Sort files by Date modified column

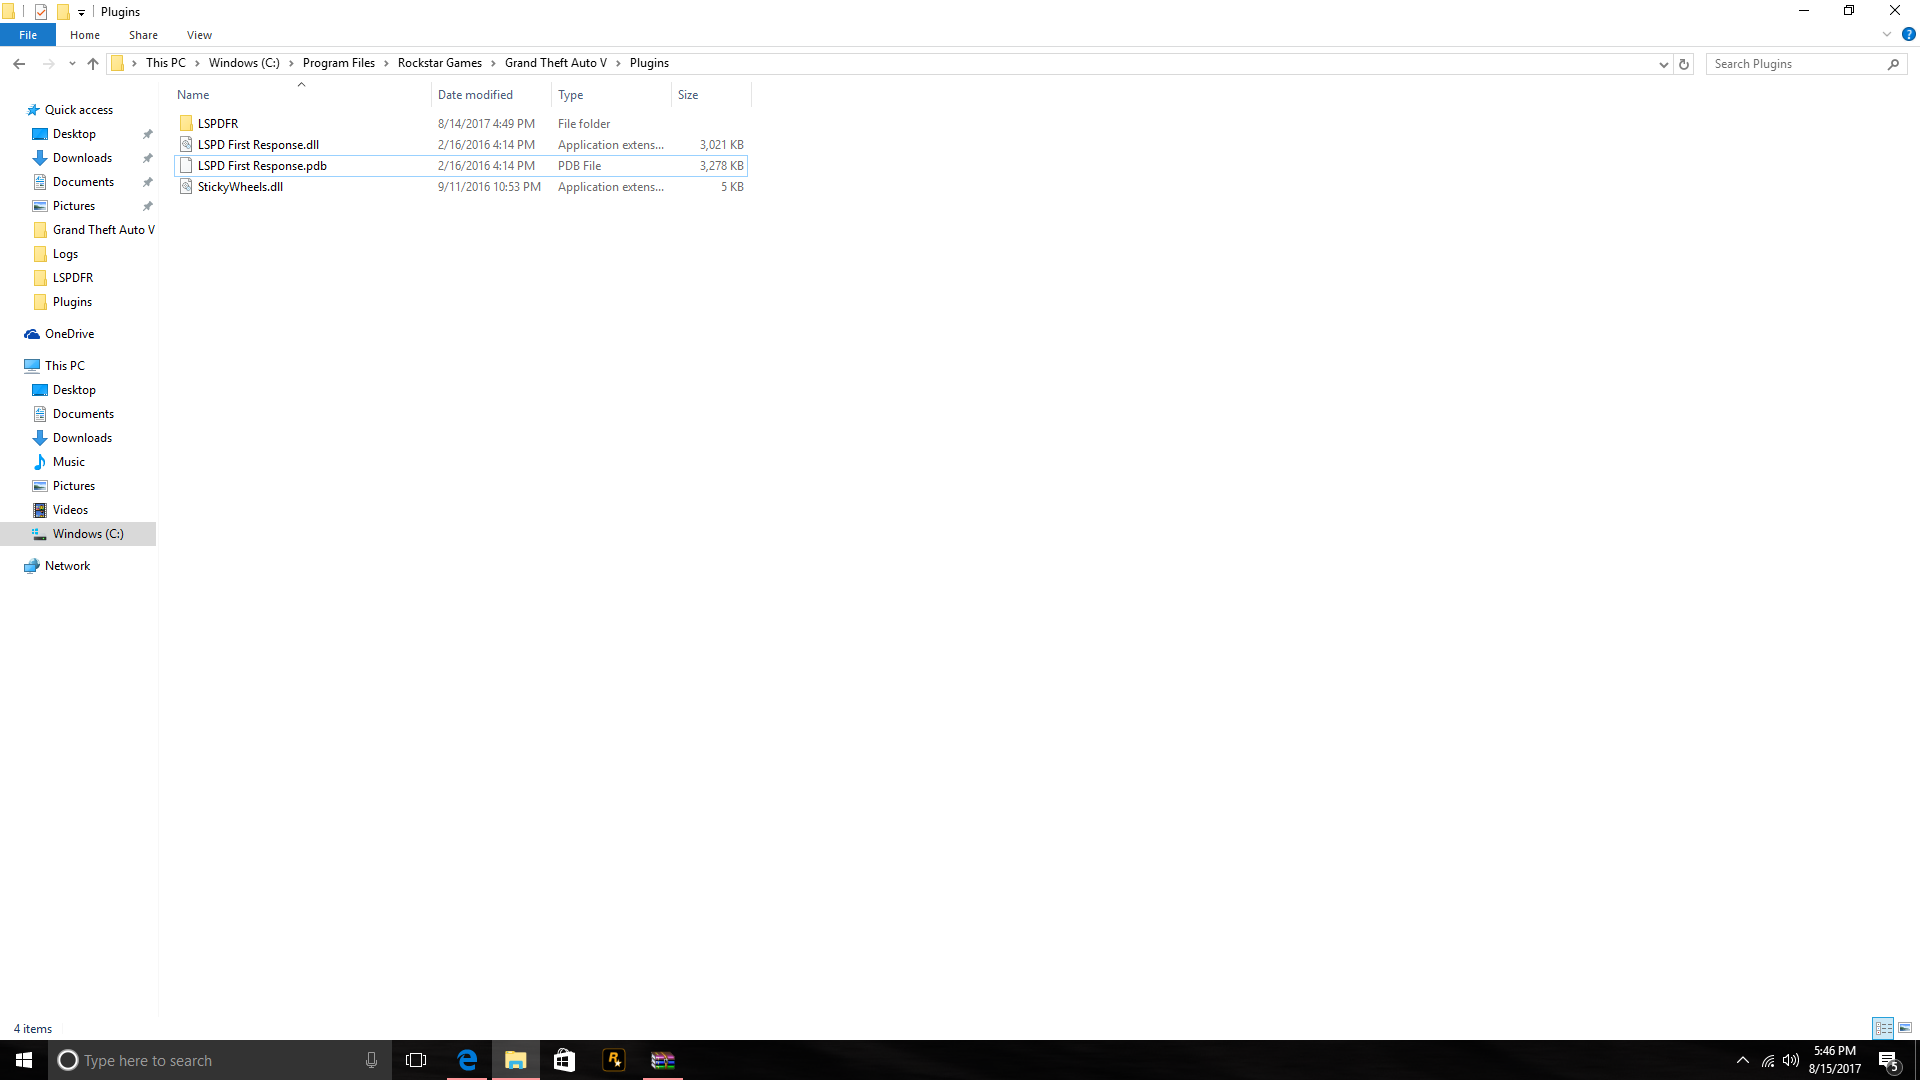click(x=475, y=95)
